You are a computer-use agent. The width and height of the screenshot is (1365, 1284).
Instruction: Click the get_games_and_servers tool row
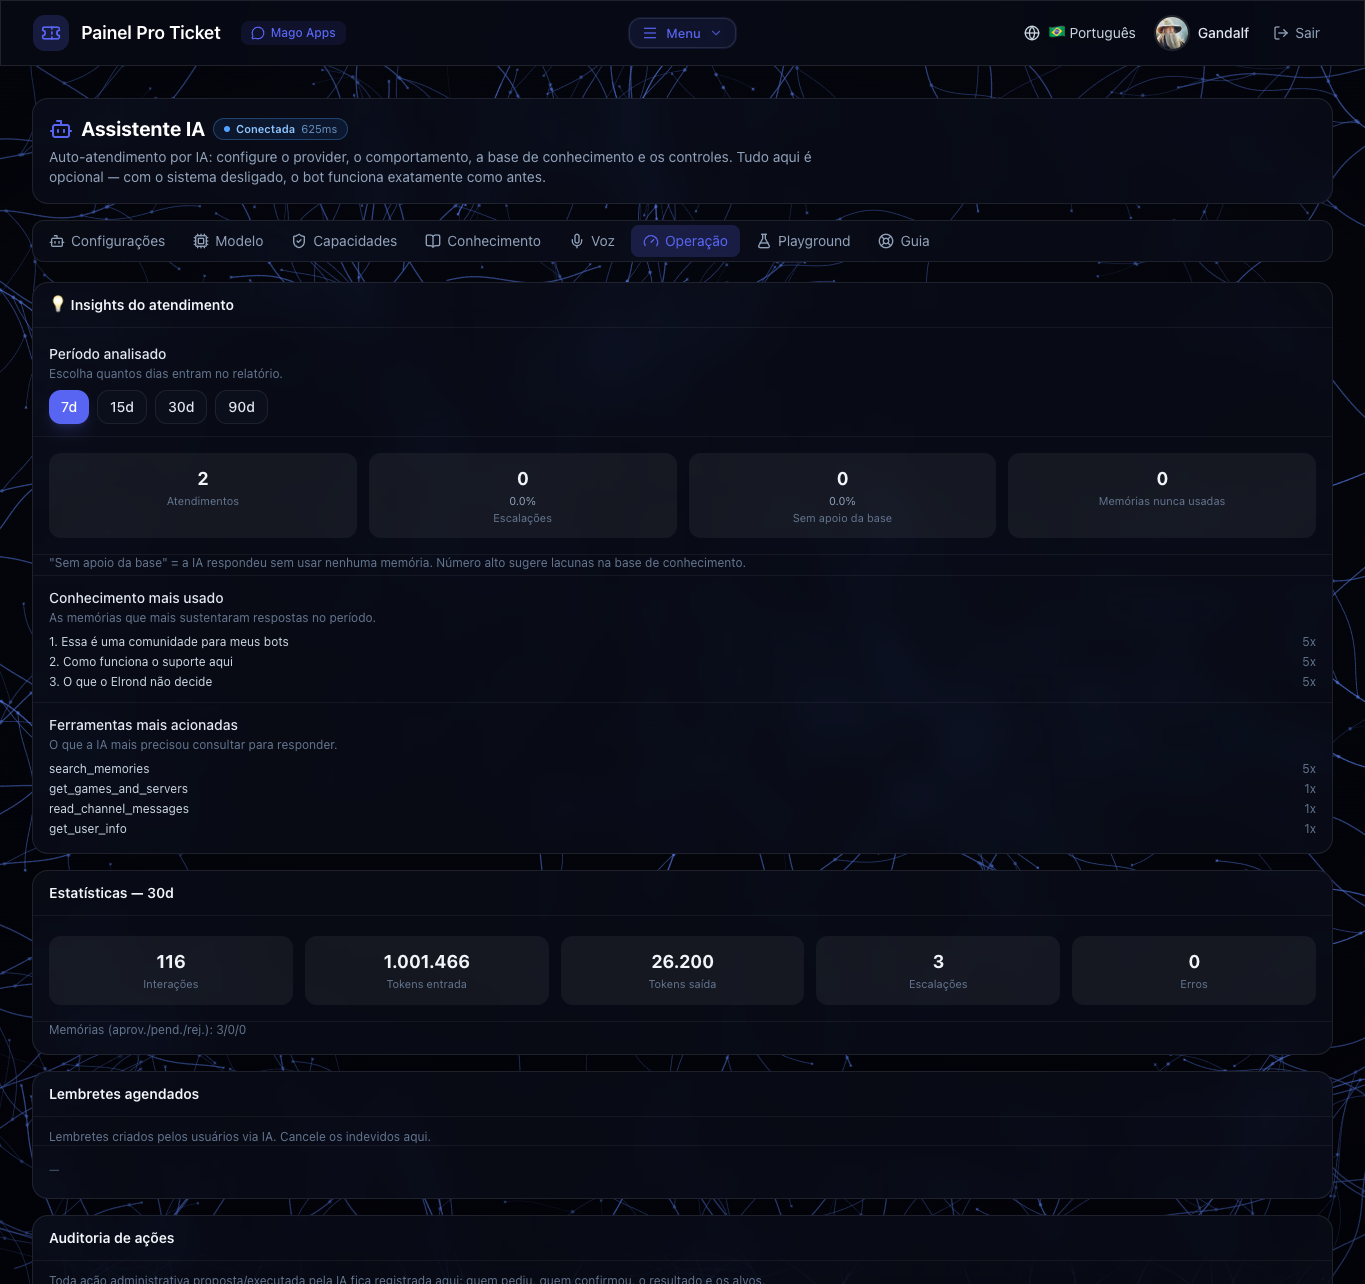click(x=682, y=789)
